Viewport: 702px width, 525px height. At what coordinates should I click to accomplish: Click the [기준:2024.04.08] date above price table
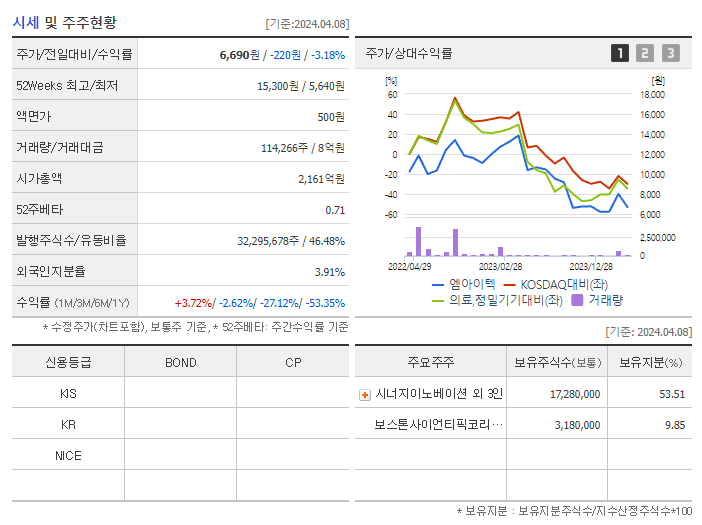pyautogui.click(x=307, y=24)
